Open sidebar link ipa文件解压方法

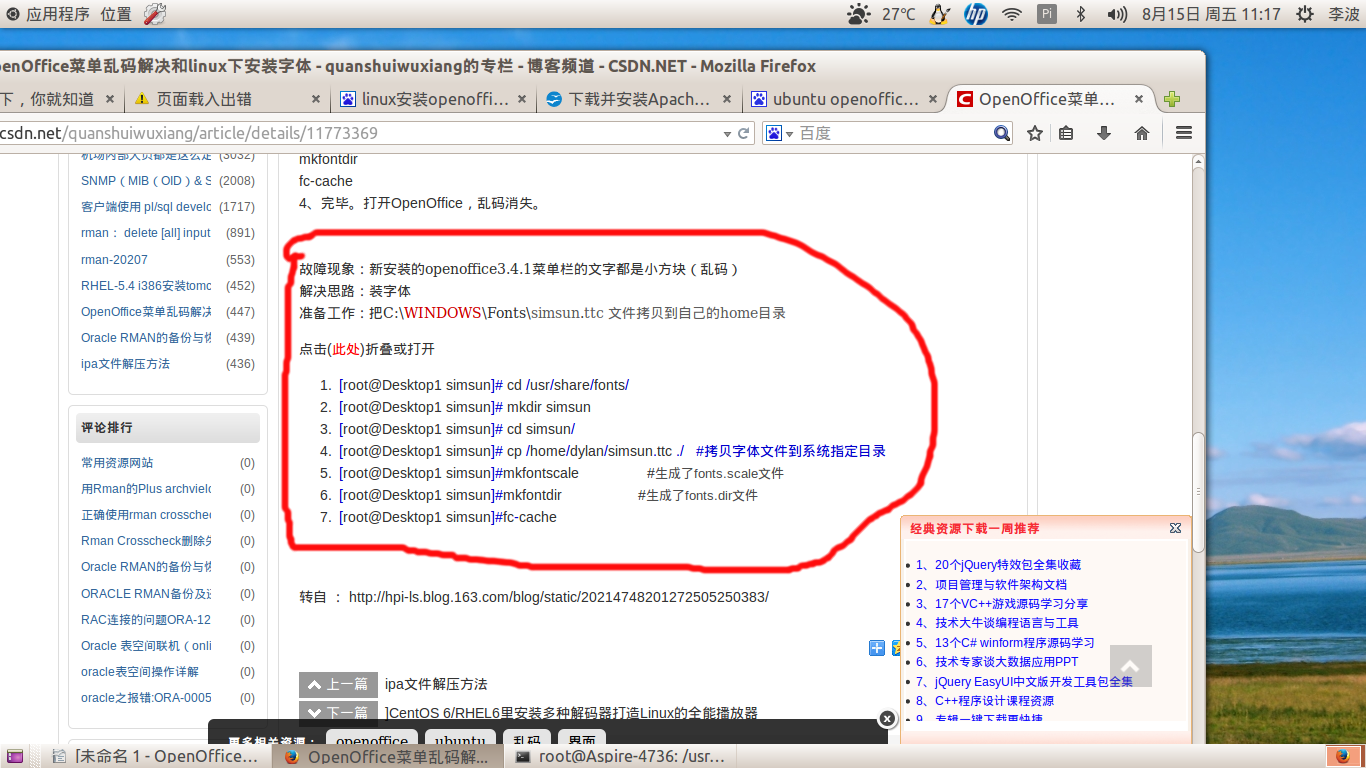point(125,363)
